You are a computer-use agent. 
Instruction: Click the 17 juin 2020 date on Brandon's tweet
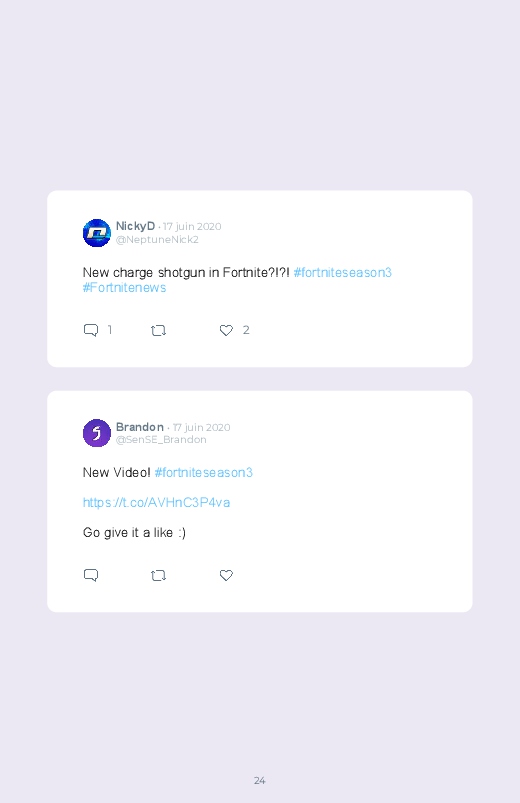[201, 427]
